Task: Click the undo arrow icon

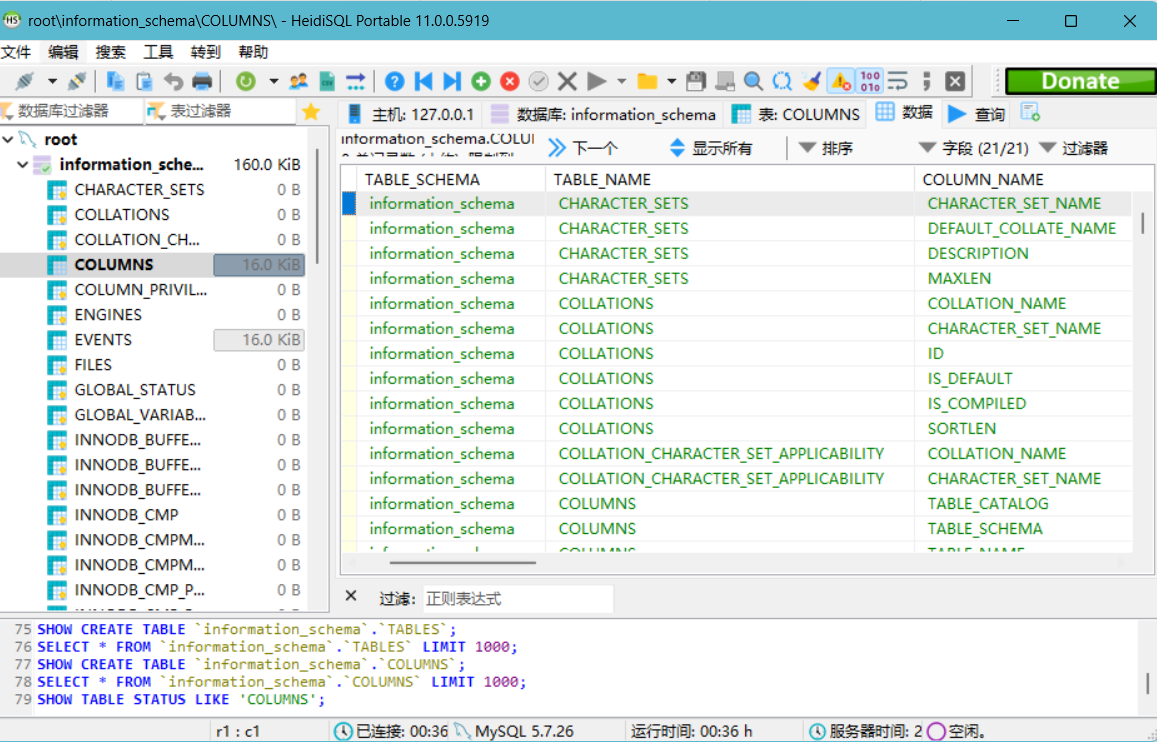Action: 173,80
